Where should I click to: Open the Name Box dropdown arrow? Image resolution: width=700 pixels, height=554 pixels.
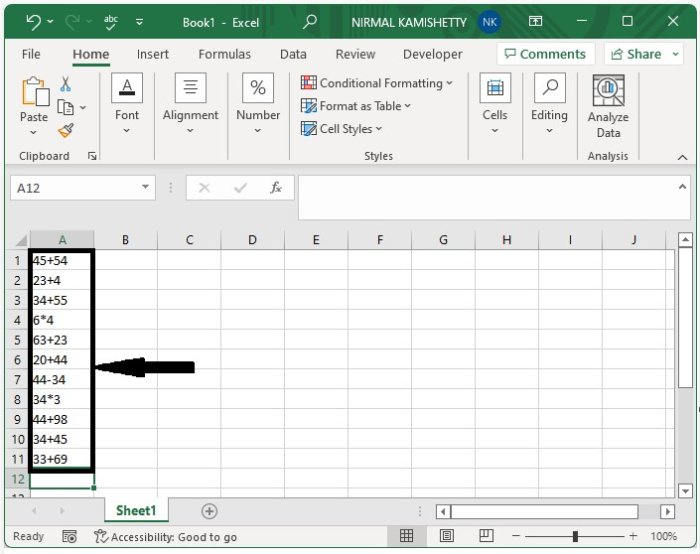click(146, 187)
